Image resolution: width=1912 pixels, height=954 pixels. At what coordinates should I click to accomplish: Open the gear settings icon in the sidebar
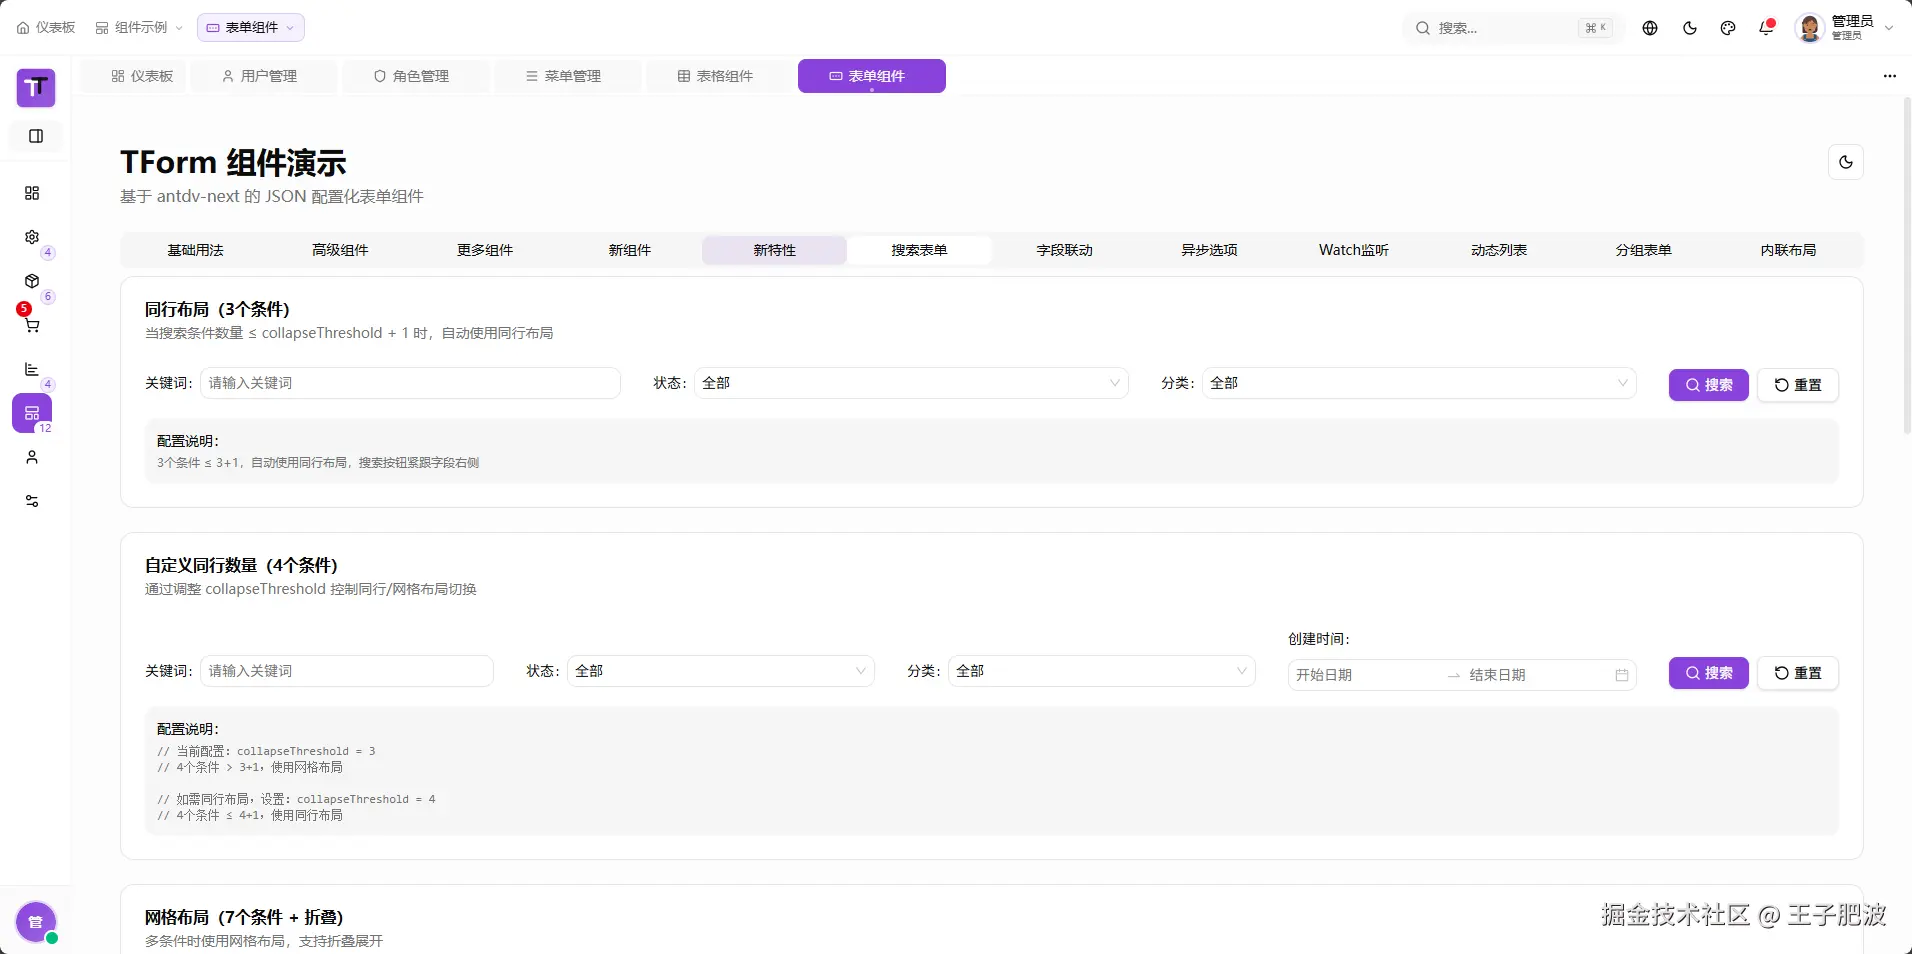tap(32, 237)
